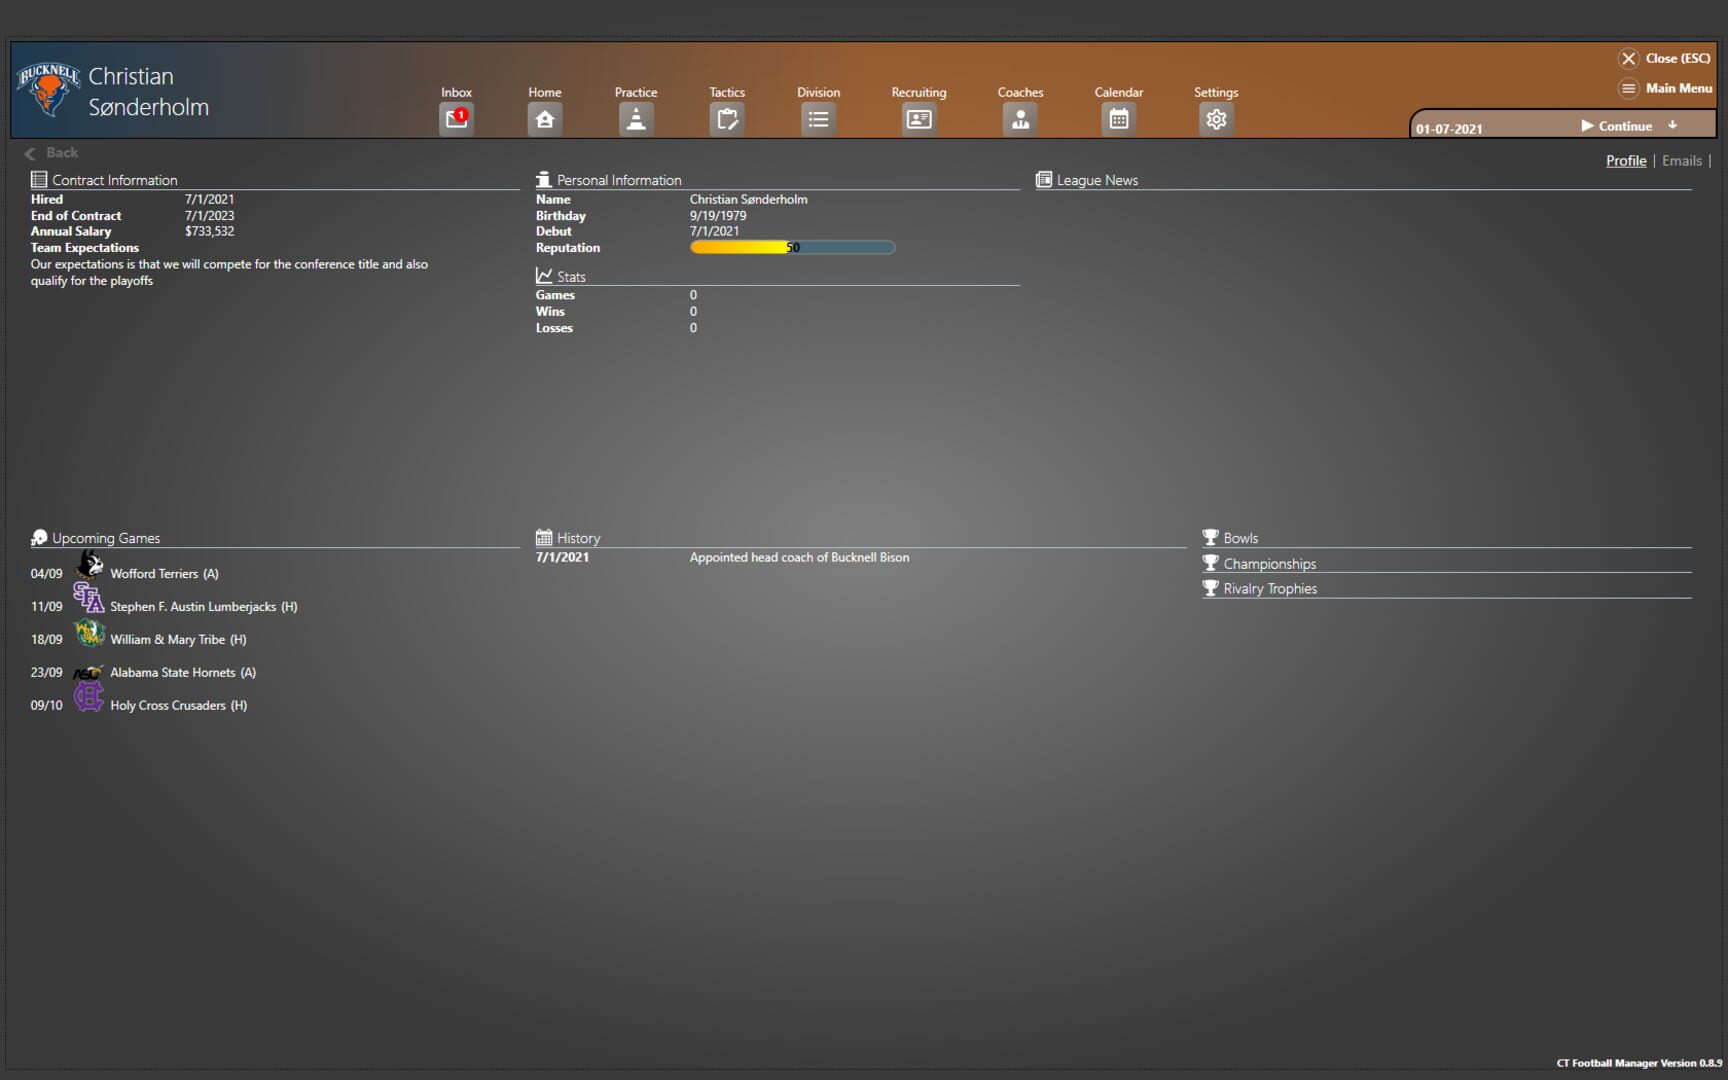This screenshot has width=1728, height=1080.
Task: Expand the Continue dropdown arrow
Action: [x=1672, y=126]
